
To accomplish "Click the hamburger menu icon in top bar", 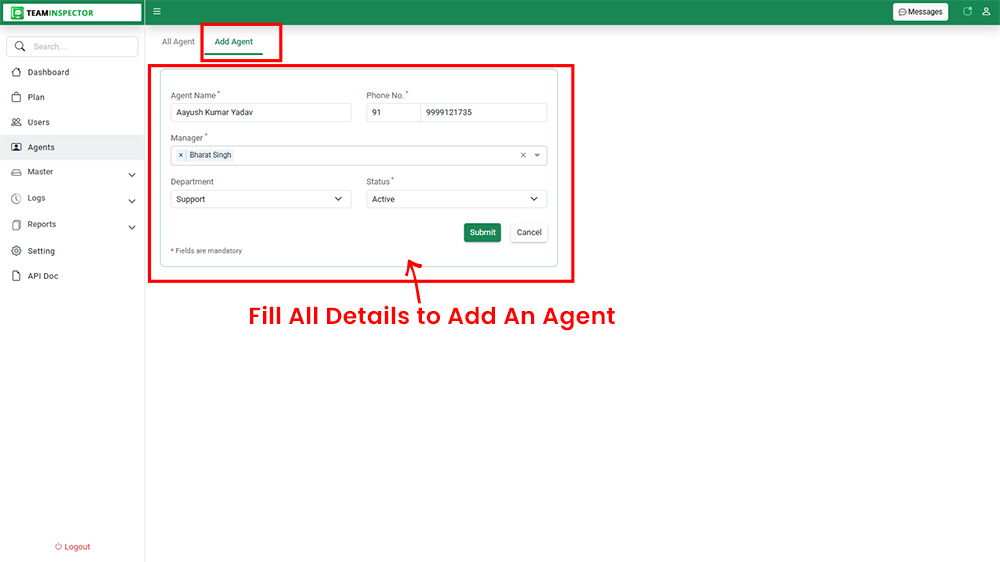I will pyautogui.click(x=157, y=12).
